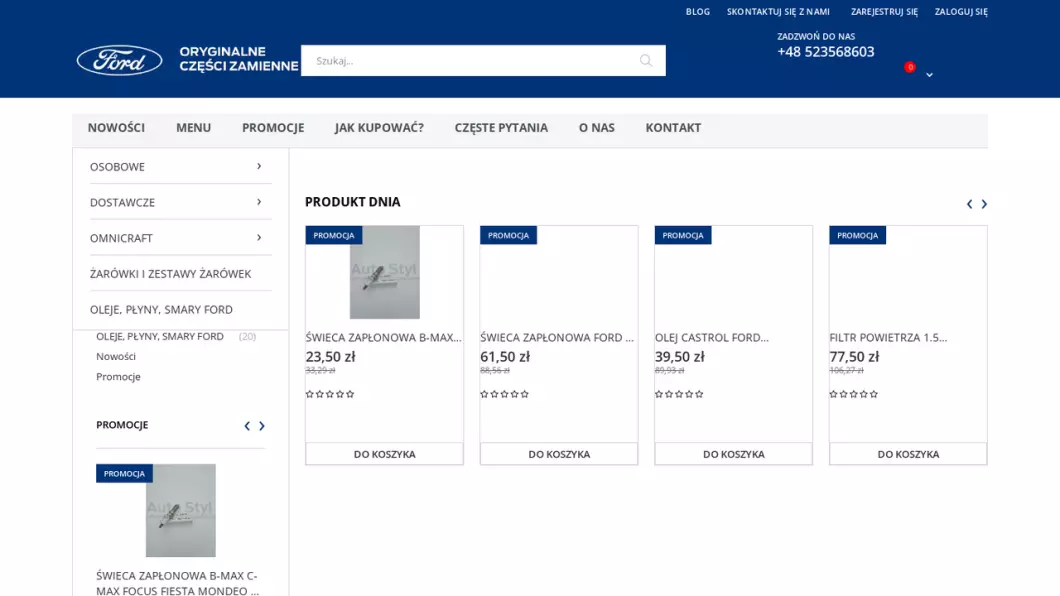This screenshot has height=596, width=1060.
Task: Add 23,50 zł spark plug to cart
Action: click(385, 454)
